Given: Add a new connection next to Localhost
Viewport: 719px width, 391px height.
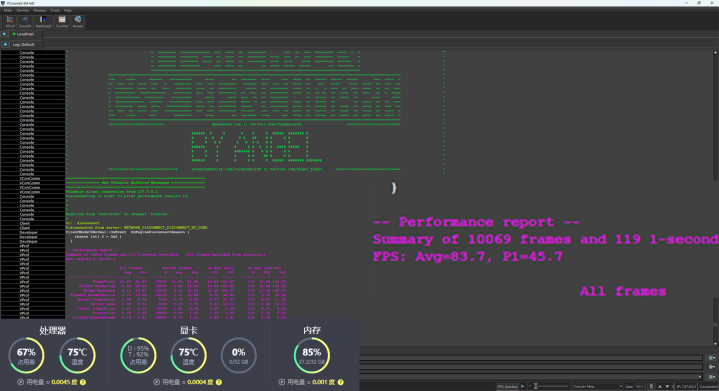Looking at the screenshot, I should coord(4,34).
